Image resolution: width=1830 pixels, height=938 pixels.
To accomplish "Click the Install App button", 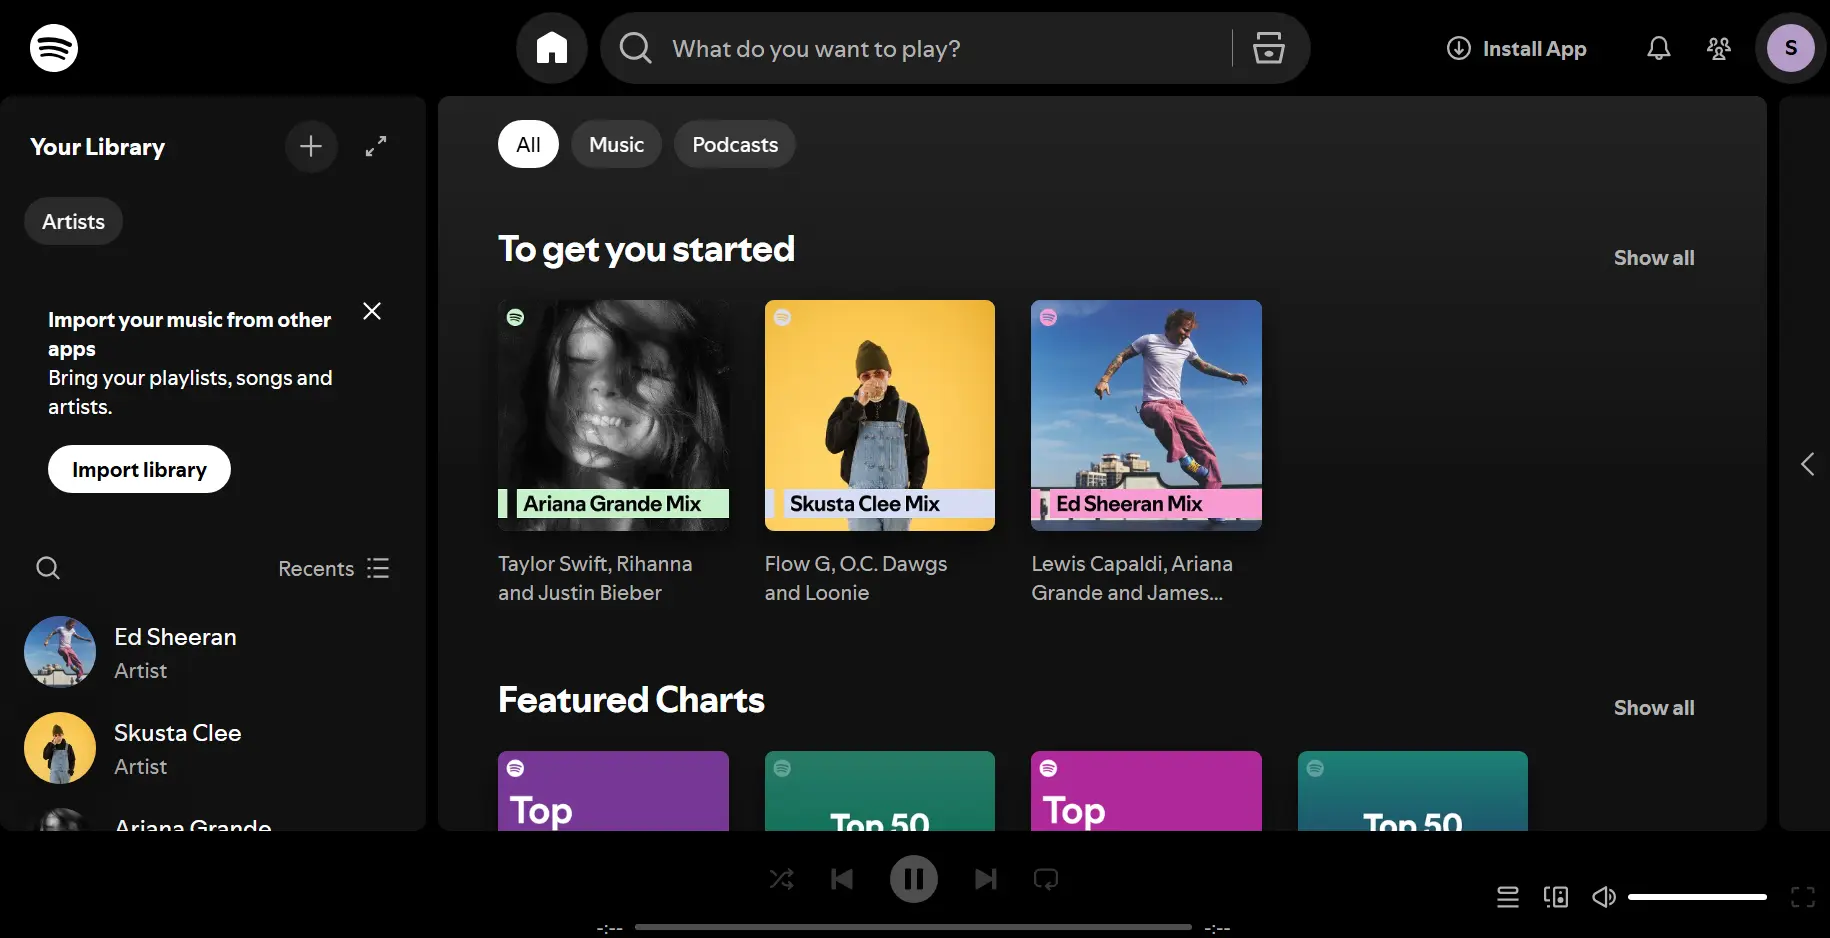I will click(1516, 48).
